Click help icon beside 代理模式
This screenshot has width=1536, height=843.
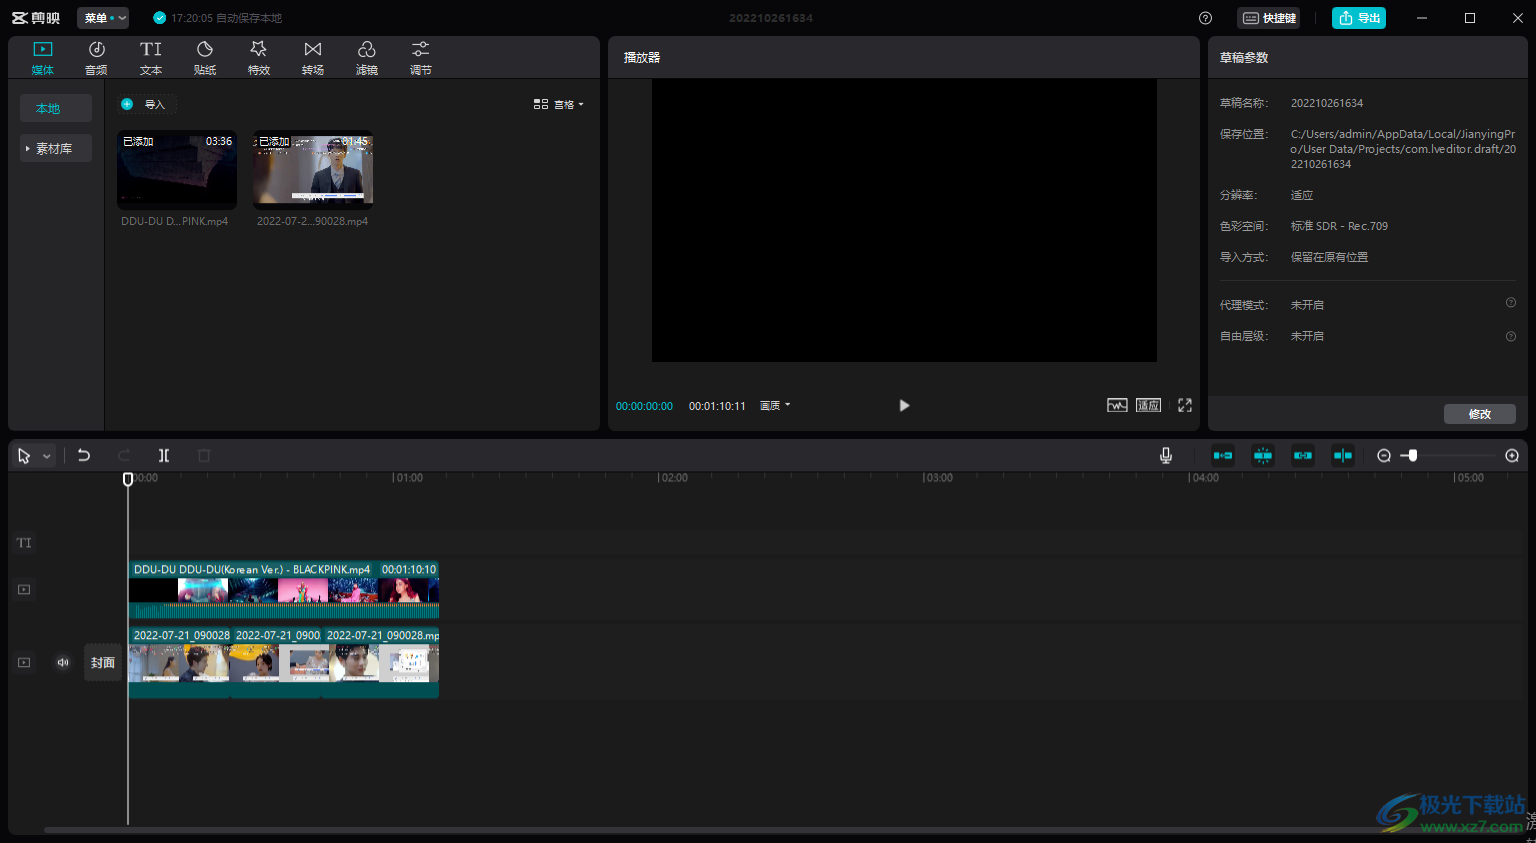pyautogui.click(x=1511, y=303)
